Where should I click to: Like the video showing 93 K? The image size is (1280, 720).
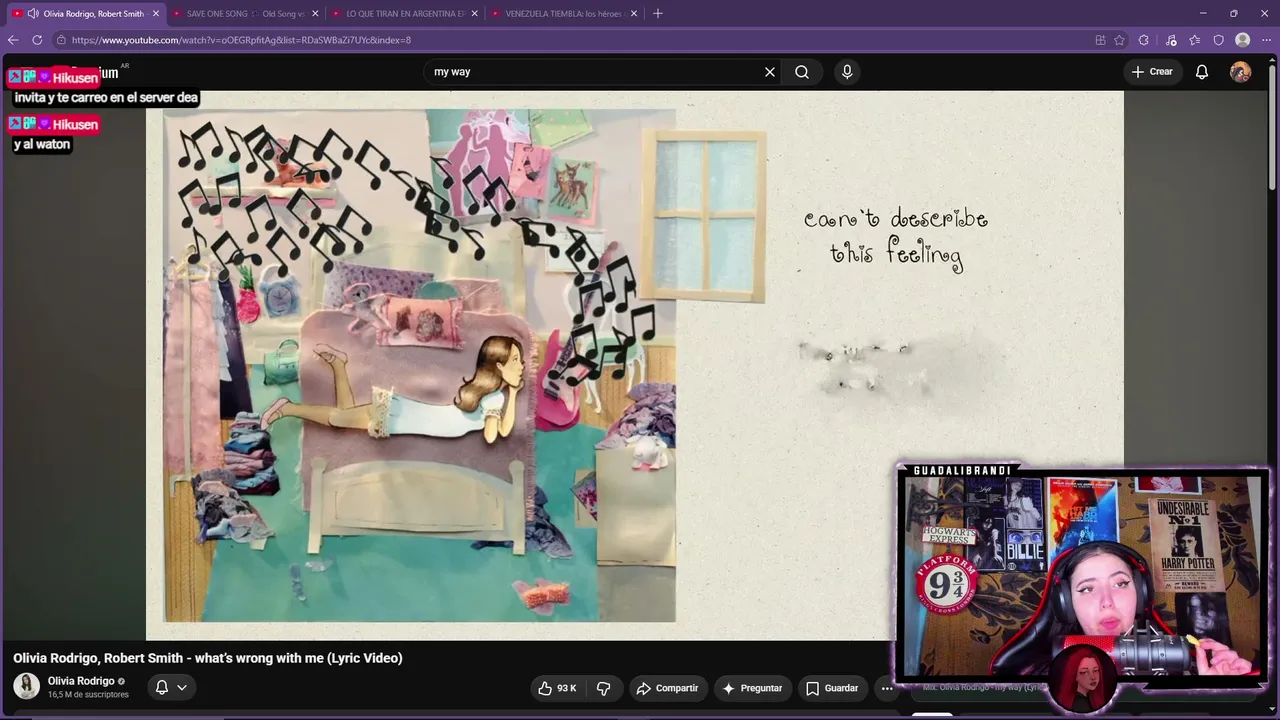557,688
